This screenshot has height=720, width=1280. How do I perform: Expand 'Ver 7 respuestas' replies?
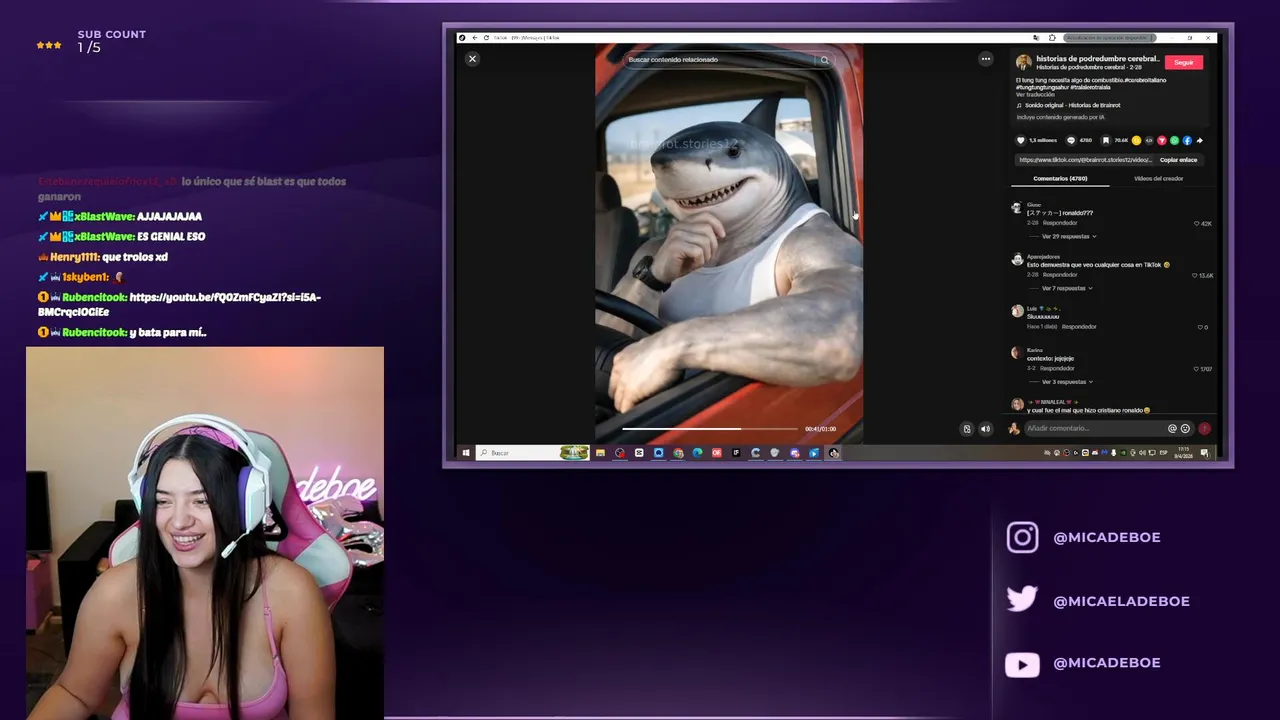(1067, 288)
